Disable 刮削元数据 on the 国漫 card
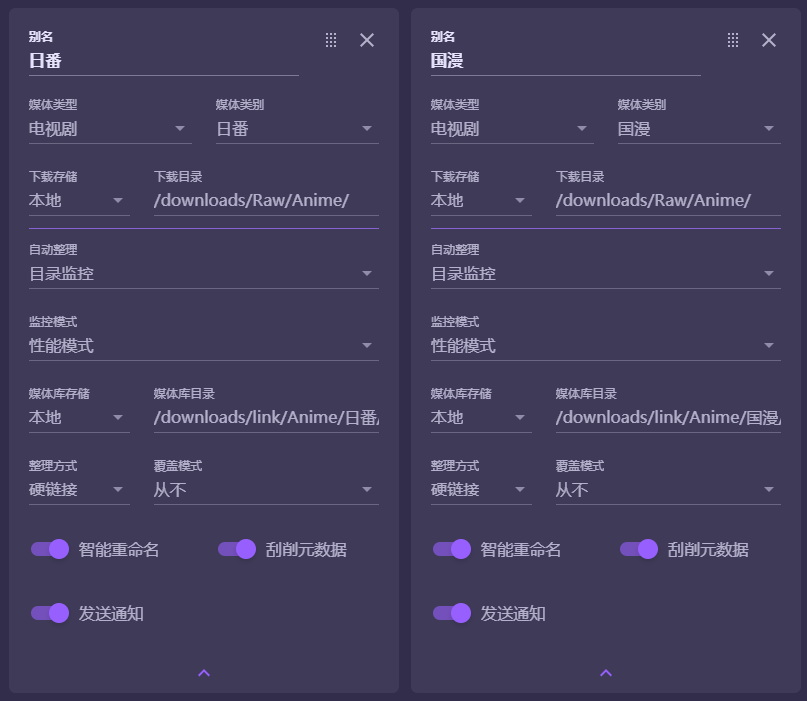The height and width of the screenshot is (701, 807). coord(640,549)
